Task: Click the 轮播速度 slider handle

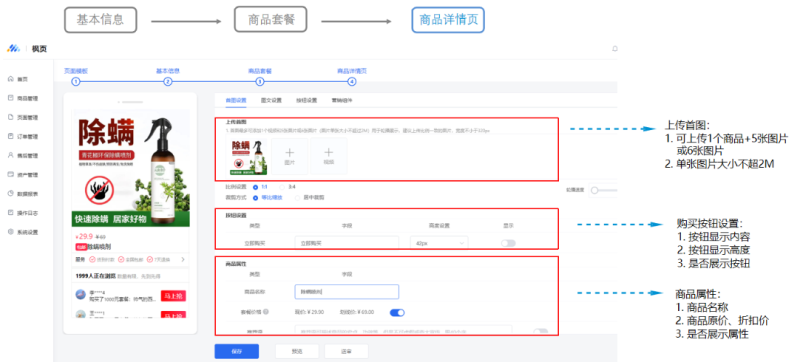Action: pyautogui.click(x=594, y=190)
